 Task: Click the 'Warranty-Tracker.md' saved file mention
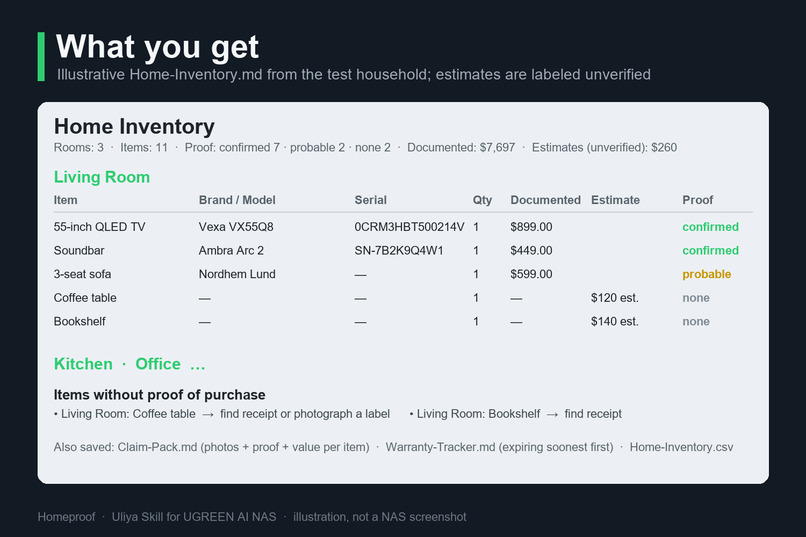pos(441,447)
